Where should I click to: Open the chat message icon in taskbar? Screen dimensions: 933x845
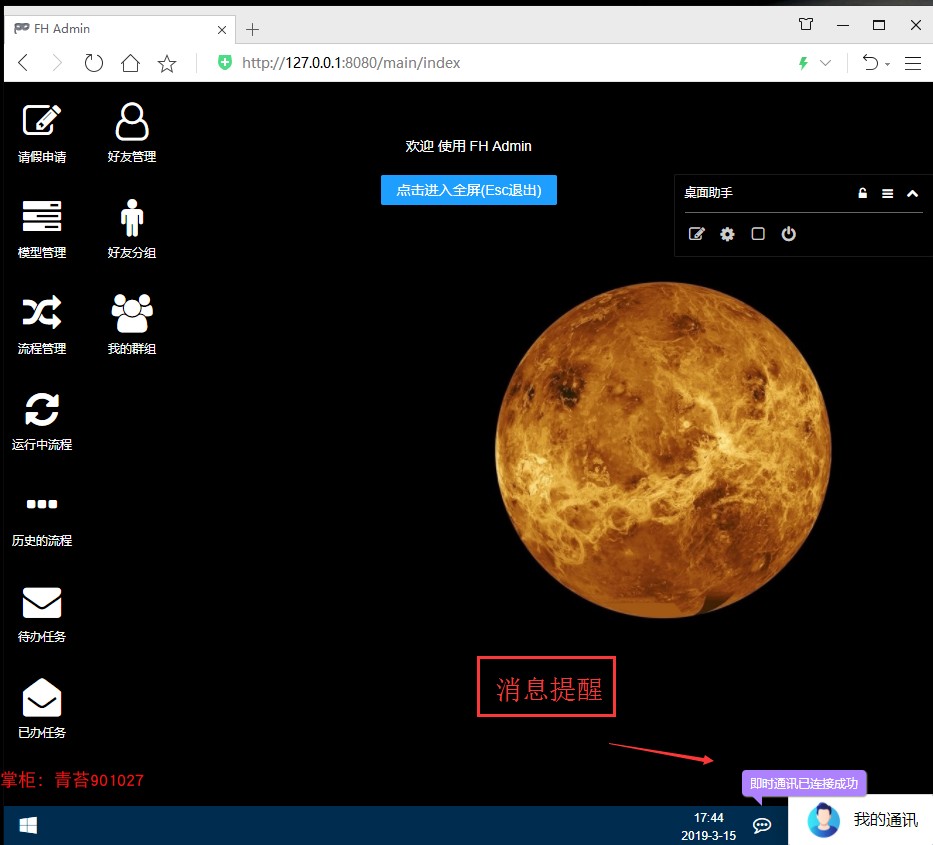tap(762, 825)
